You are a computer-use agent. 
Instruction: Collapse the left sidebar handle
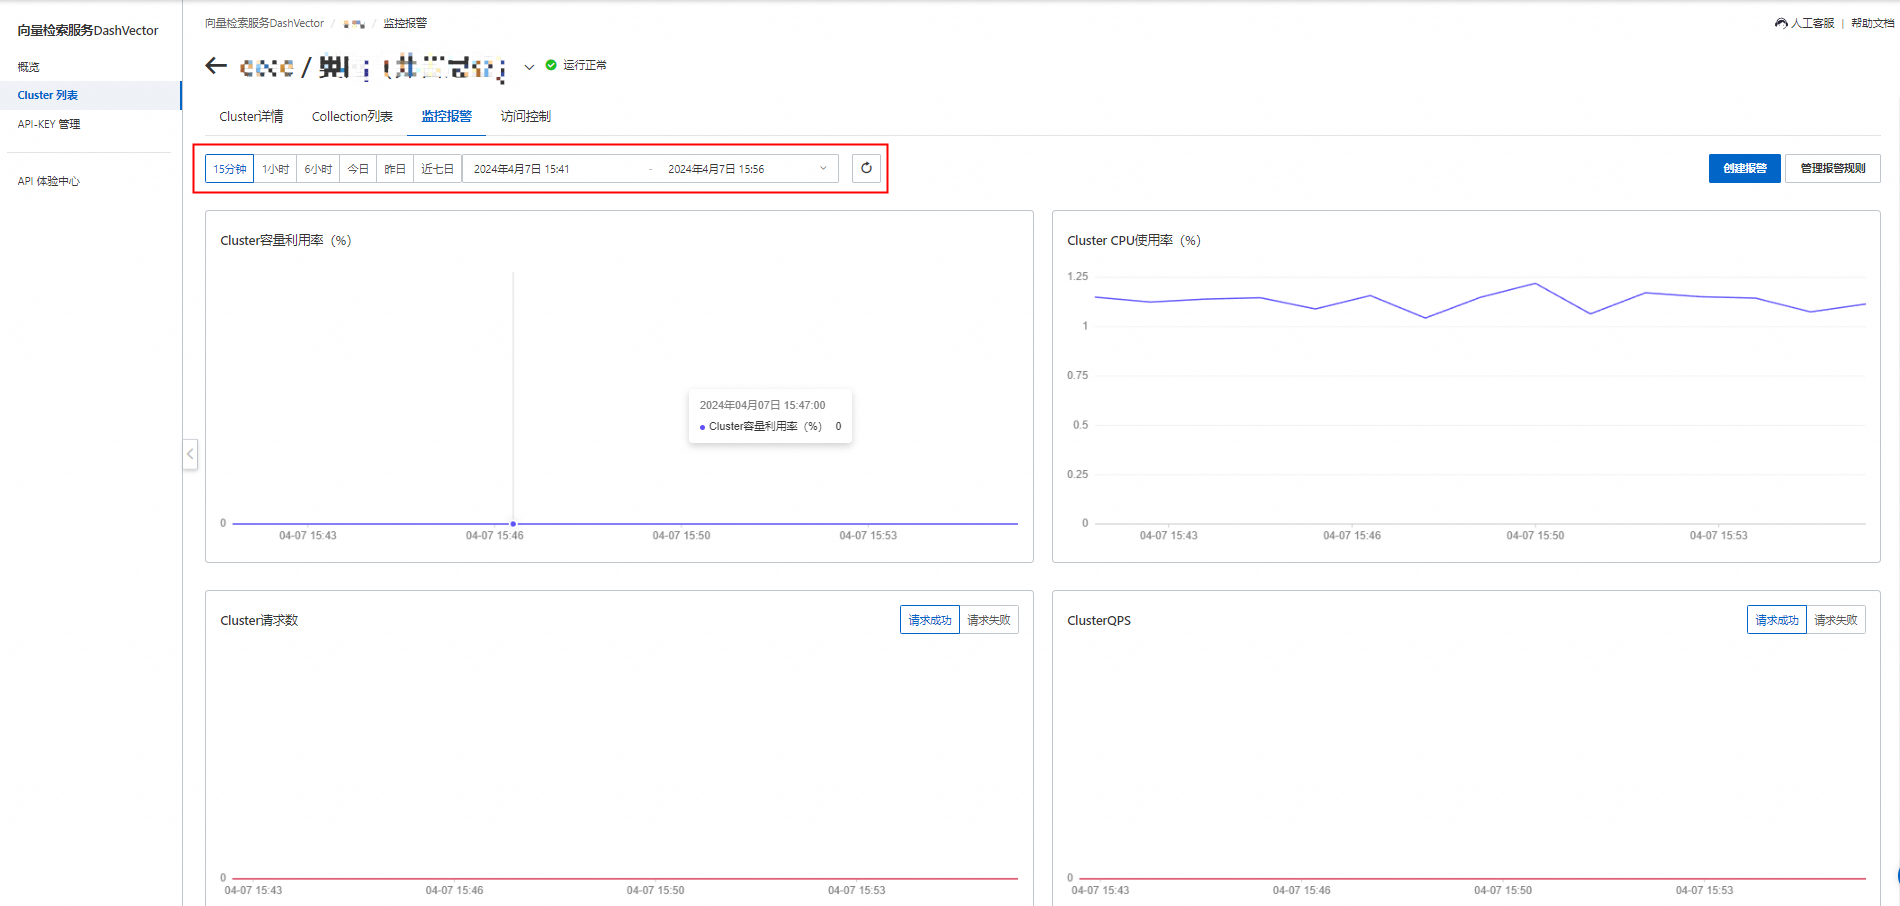[x=190, y=454]
